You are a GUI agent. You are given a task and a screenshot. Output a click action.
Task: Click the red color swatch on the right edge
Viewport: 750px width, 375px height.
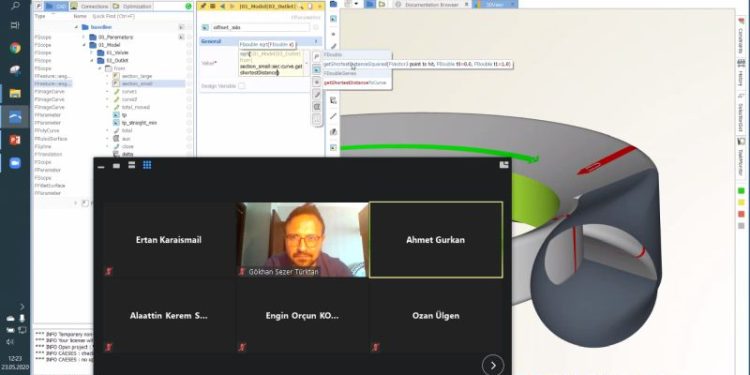click(x=741, y=214)
